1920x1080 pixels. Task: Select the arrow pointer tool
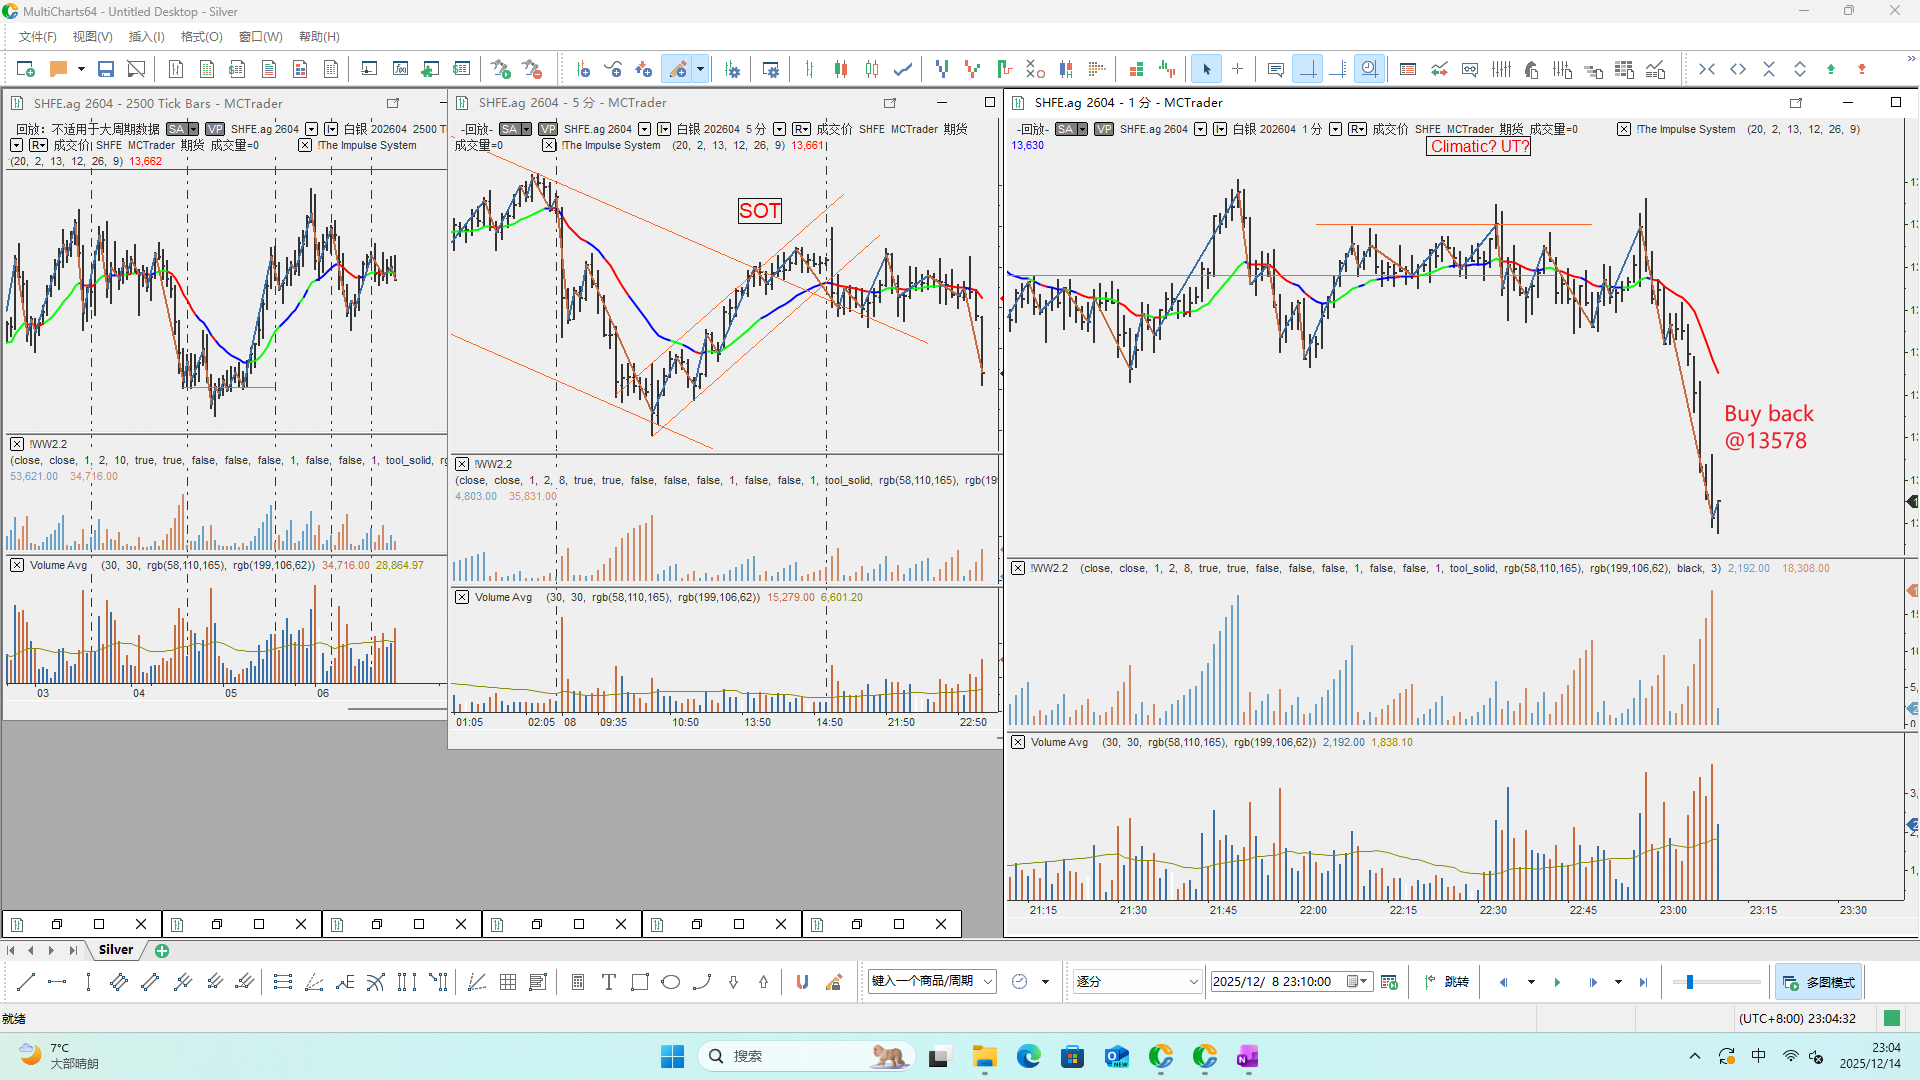[1206, 69]
